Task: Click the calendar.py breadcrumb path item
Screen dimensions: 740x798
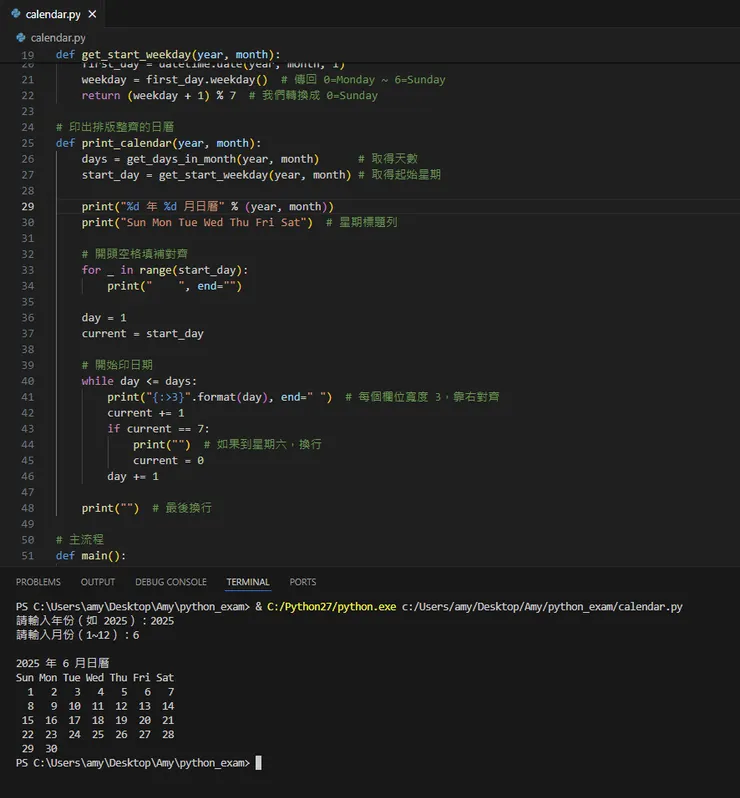Action: [x=58, y=38]
